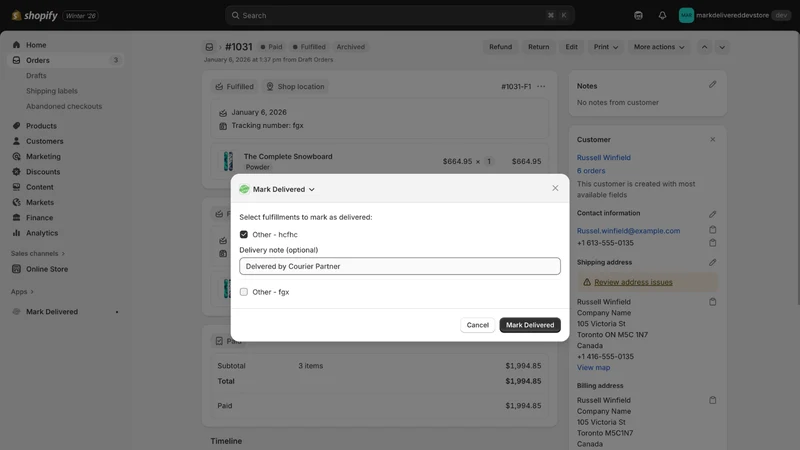Open the Mark Delivered app in sidebar
Viewport: 800px width, 450px height.
(x=52, y=312)
